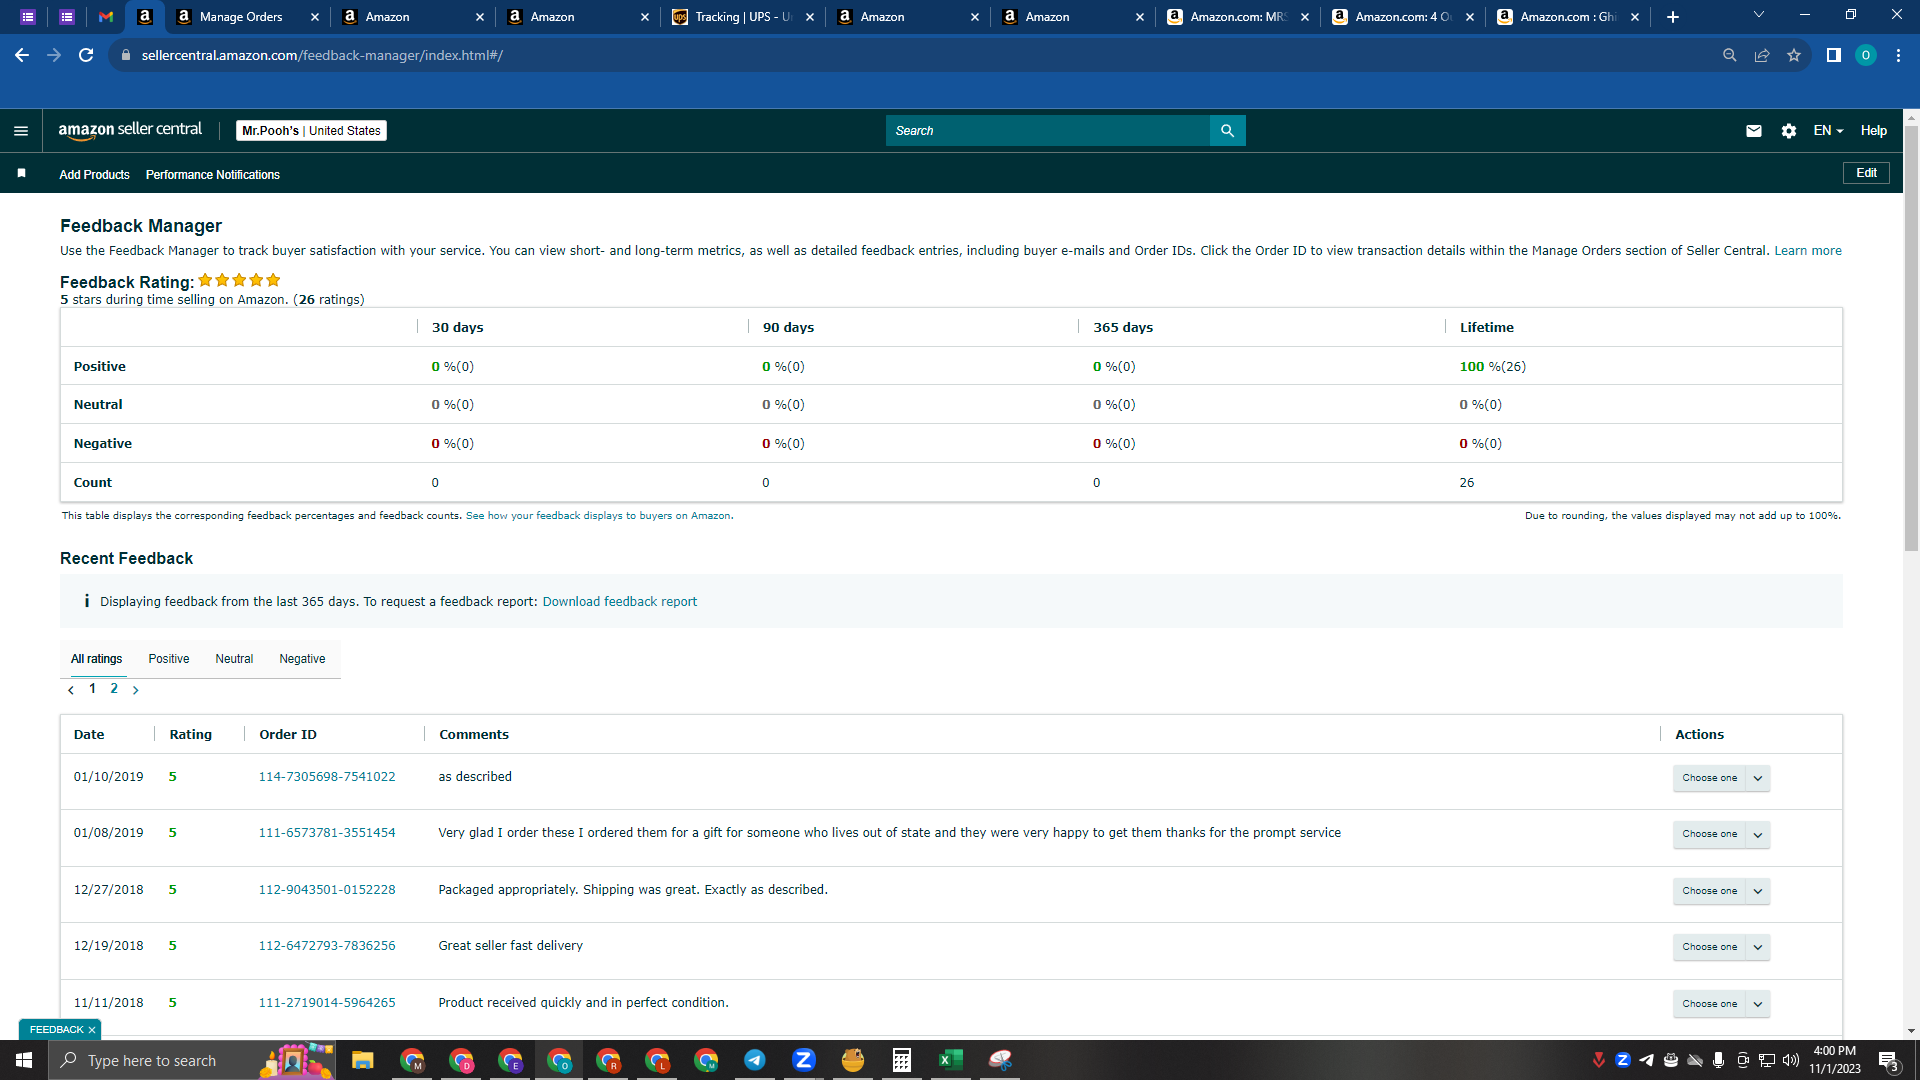Go to next feedback page arrow
Image resolution: width=1920 pixels, height=1080 pixels.
coord(136,690)
